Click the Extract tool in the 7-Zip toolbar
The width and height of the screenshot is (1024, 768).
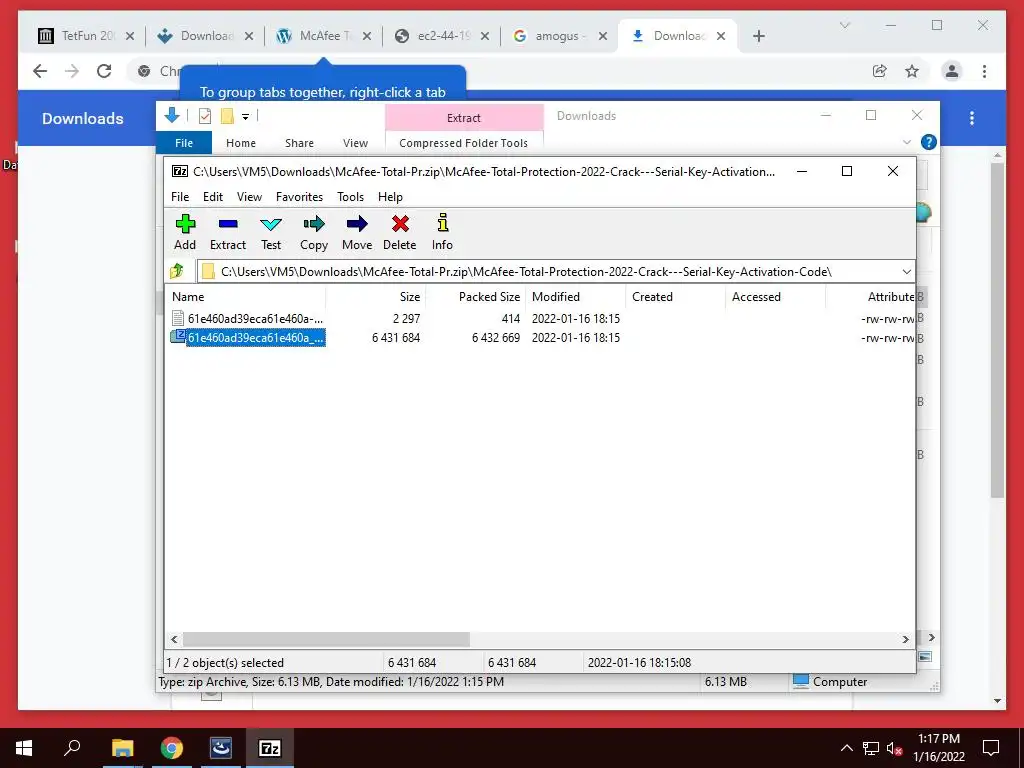coord(227,232)
